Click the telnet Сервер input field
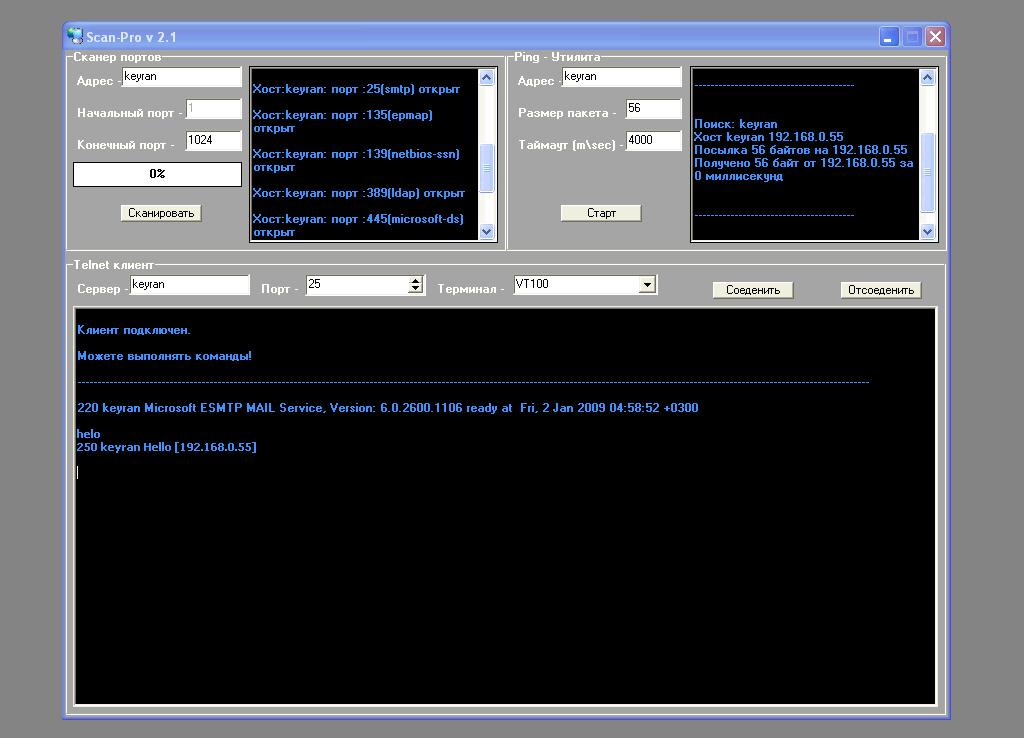 tap(189, 285)
